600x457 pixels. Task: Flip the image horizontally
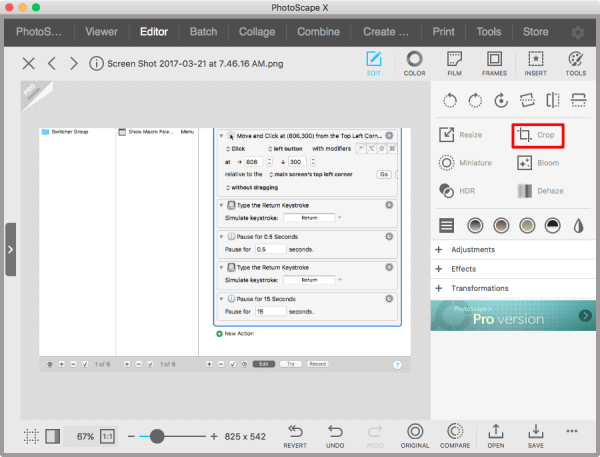pyautogui.click(x=553, y=101)
